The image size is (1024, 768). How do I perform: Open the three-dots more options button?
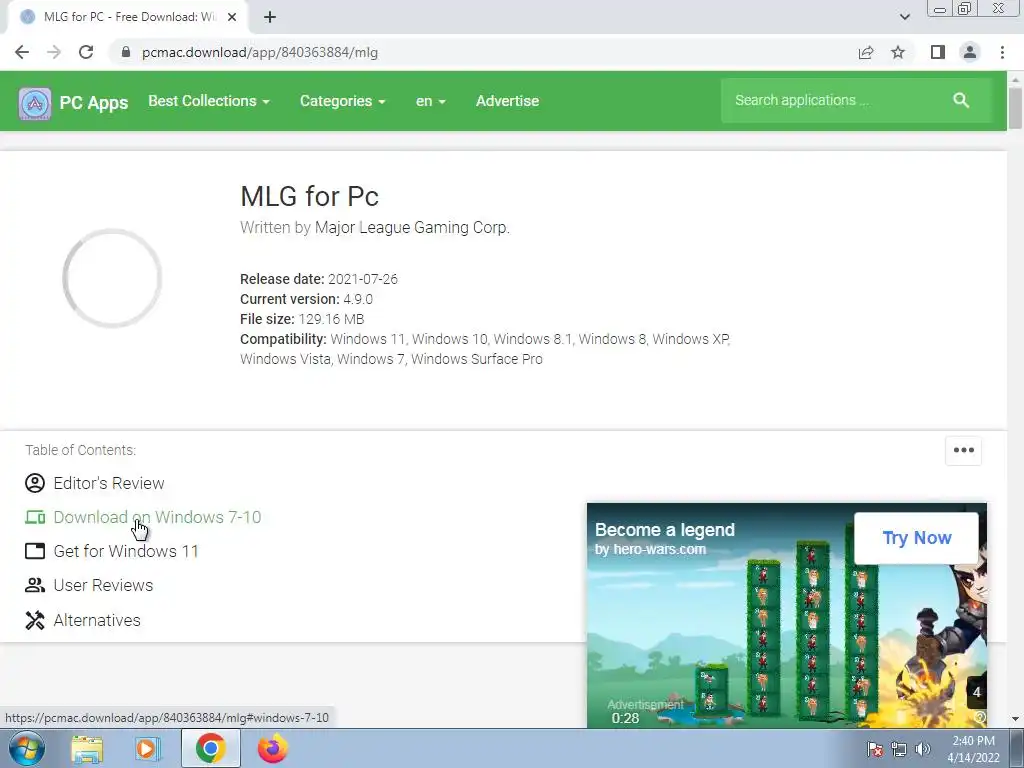click(963, 450)
